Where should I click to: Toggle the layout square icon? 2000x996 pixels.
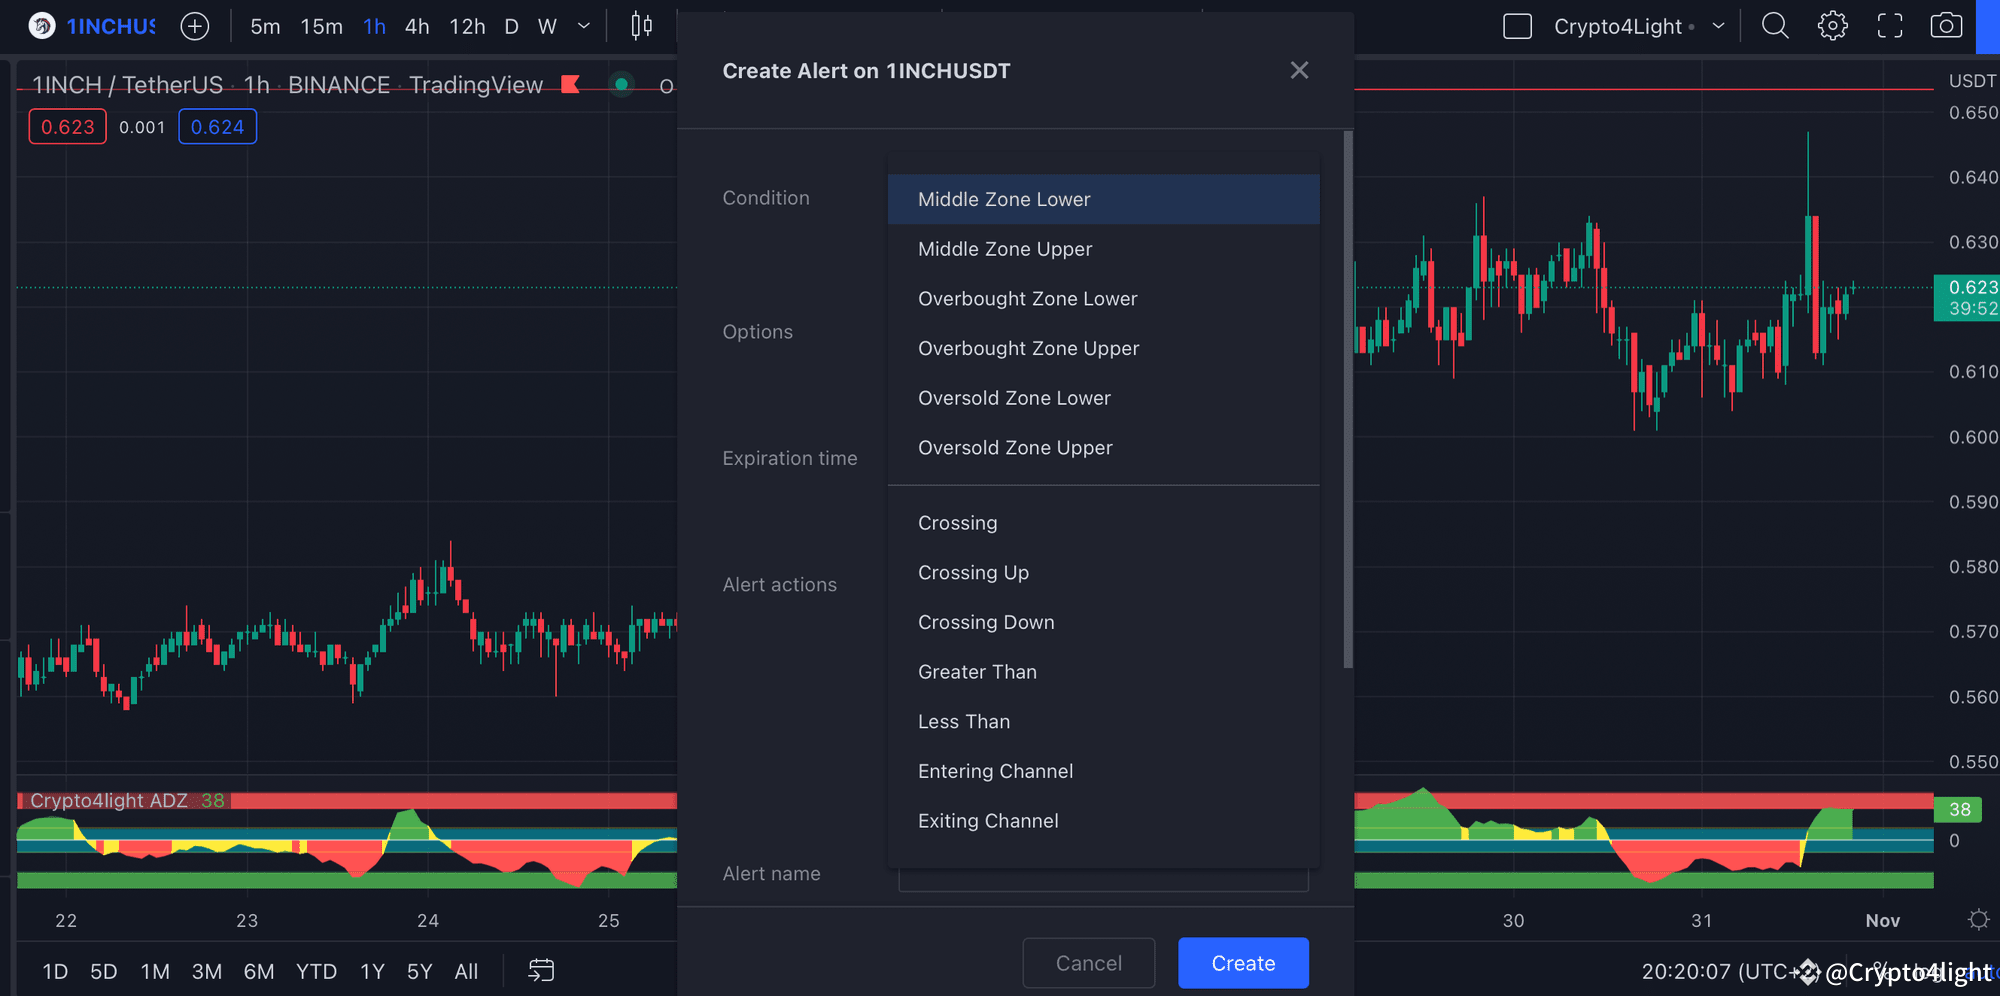click(x=1517, y=26)
